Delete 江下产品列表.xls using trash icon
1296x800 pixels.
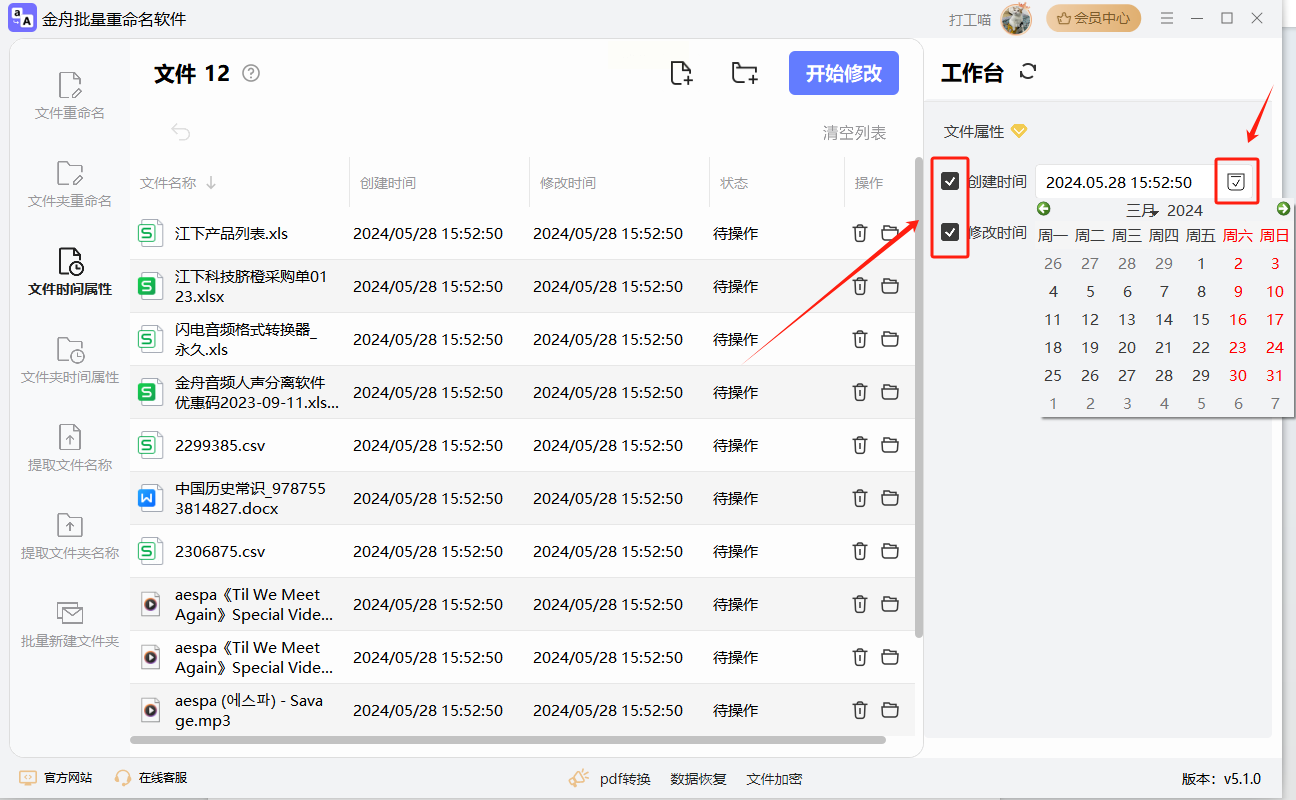(x=859, y=233)
